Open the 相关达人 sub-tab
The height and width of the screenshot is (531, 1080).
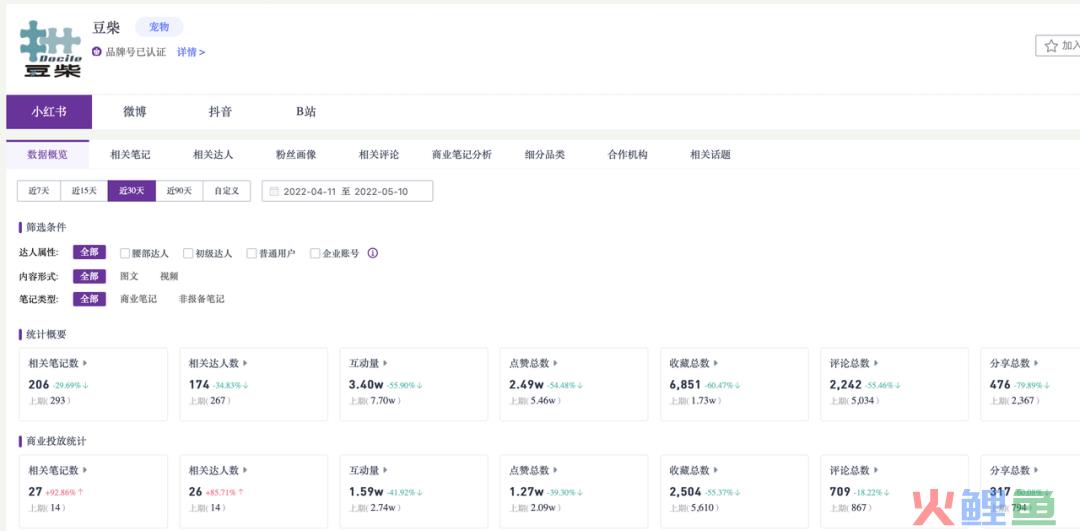coord(213,155)
